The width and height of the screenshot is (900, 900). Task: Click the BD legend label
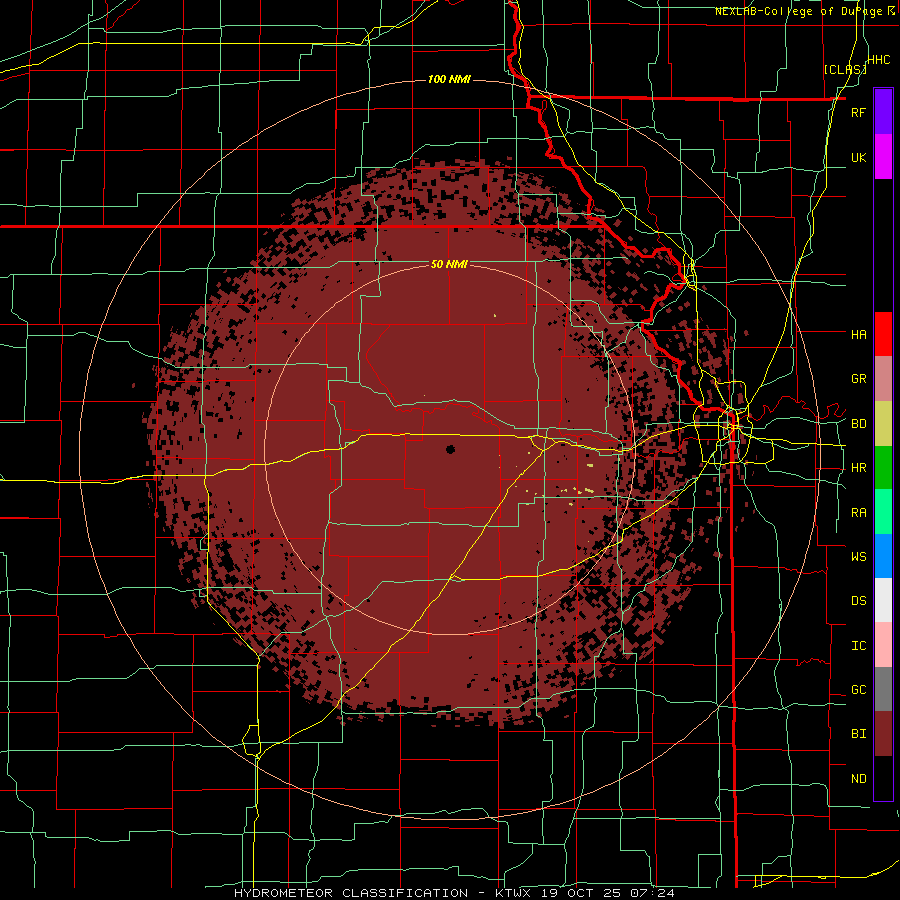tap(858, 424)
